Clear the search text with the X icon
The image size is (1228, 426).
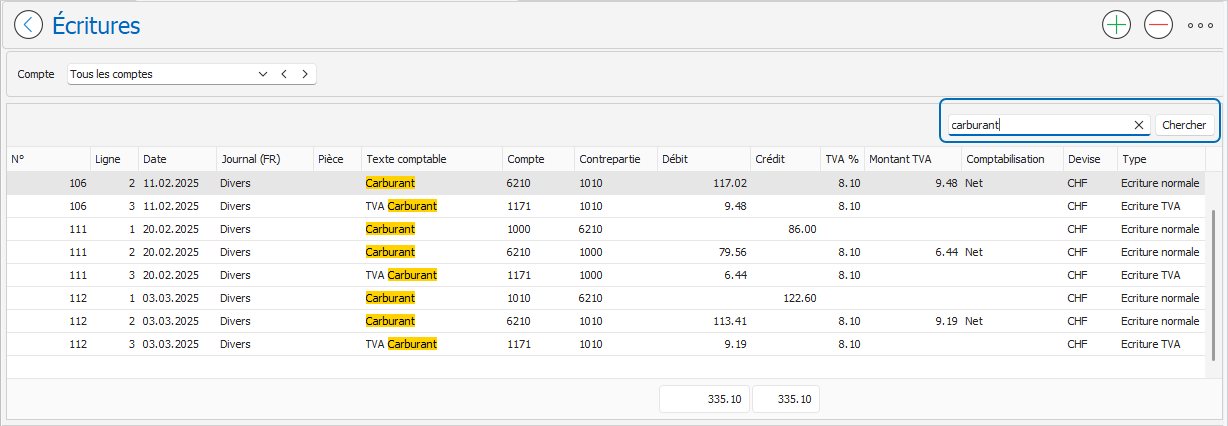coord(1138,125)
